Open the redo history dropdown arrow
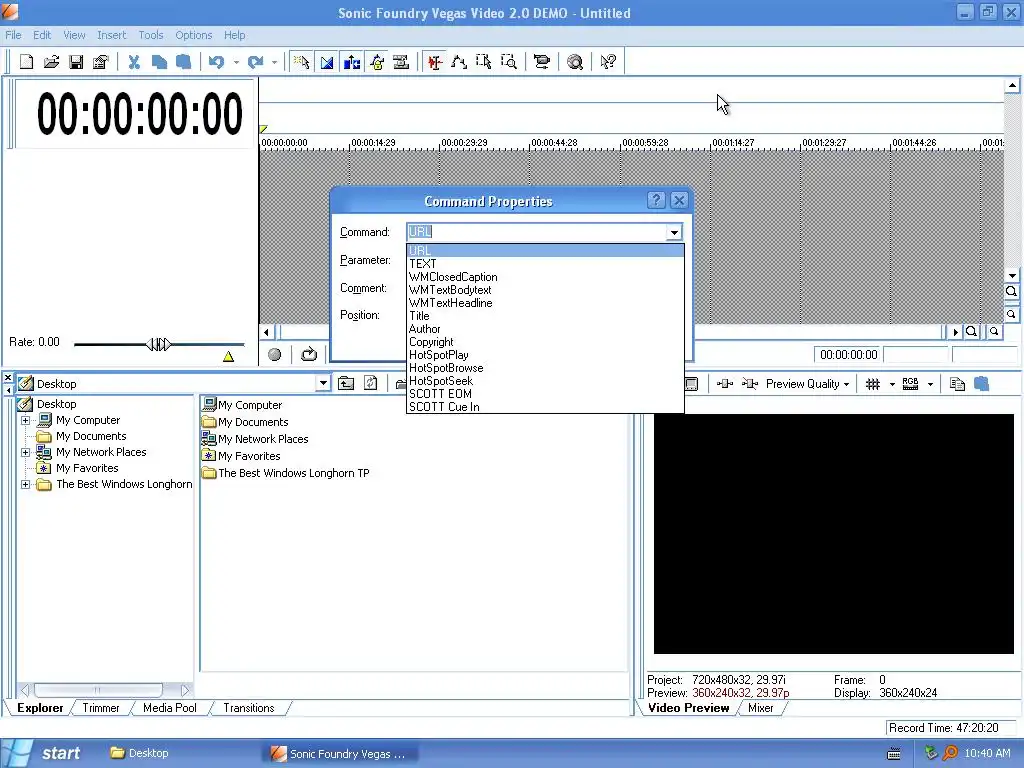The image size is (1024, 768). coord(274,62)
